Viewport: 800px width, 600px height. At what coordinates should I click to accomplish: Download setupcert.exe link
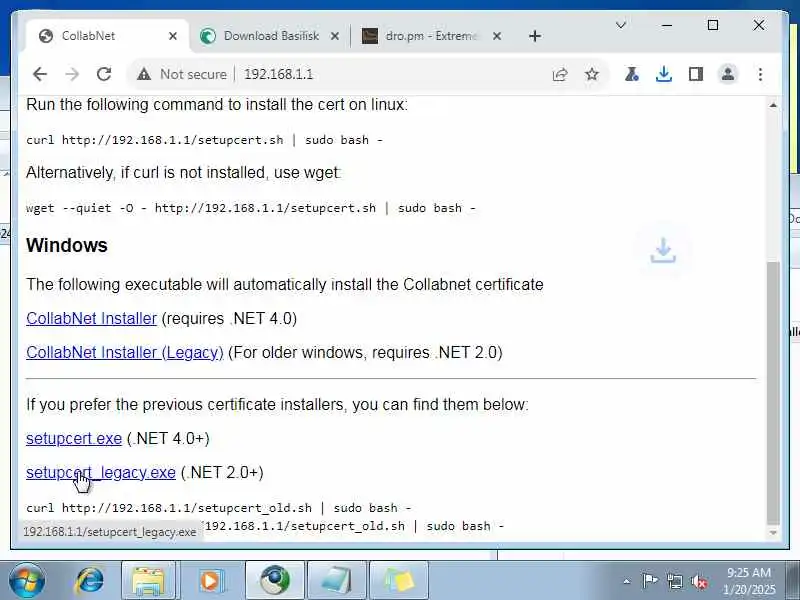pyautogui.click(x=74, y=439)
